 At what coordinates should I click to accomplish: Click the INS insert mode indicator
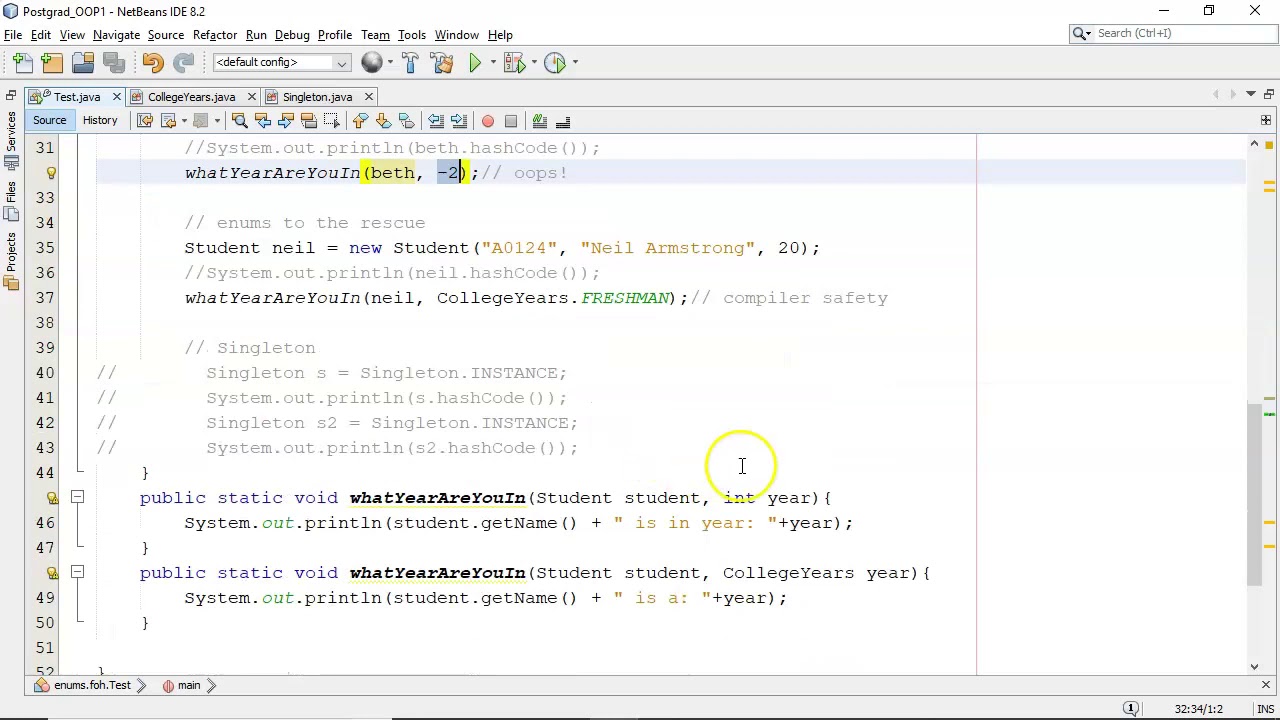pos(1265,708)
